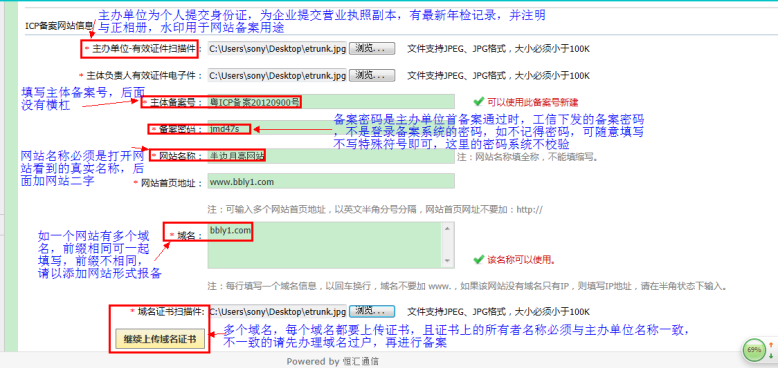Click file path field for 主办单位 scan
Viewport: 778px width, 368px height.
277,48
